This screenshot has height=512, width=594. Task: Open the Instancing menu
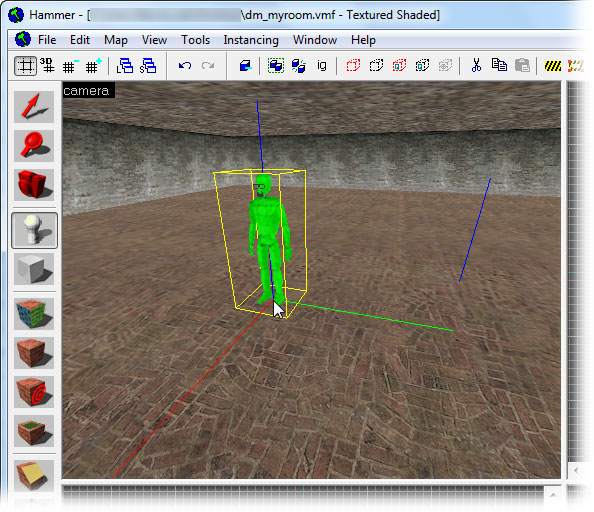tap(251, 40)
